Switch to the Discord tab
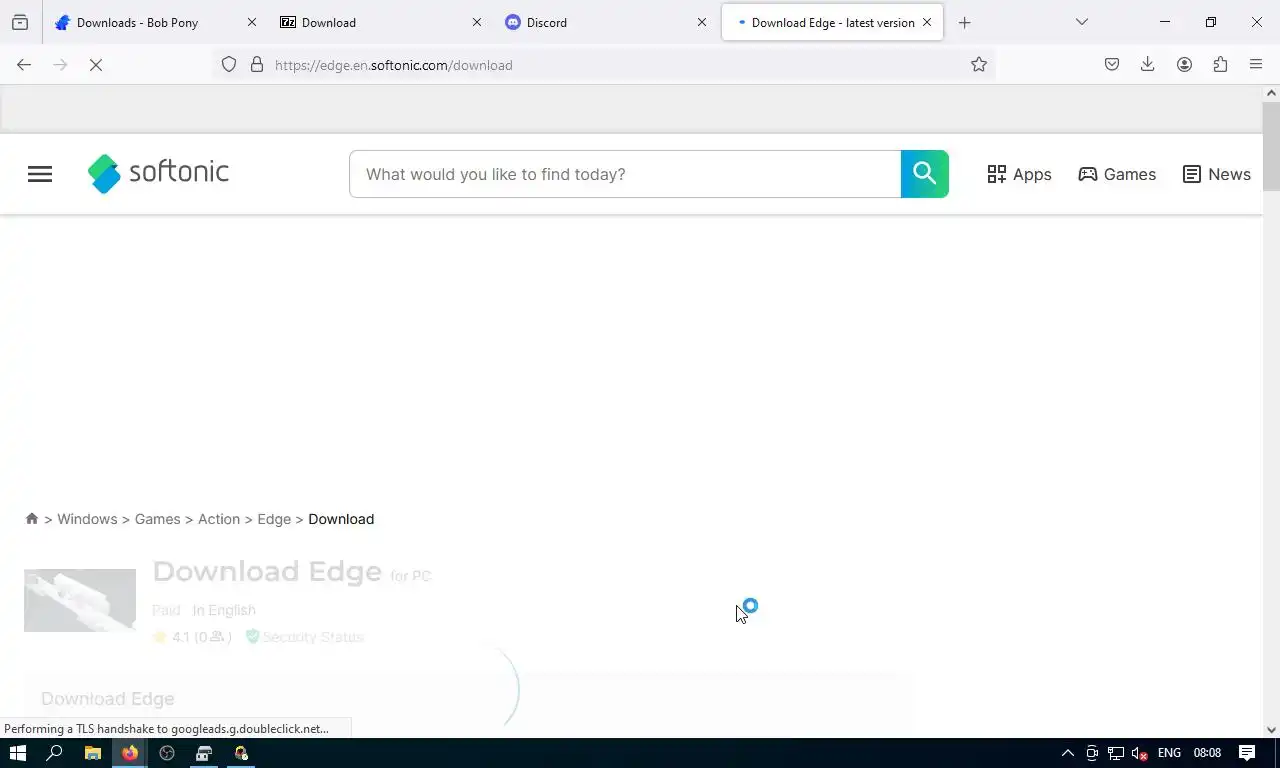 (606, 22)
